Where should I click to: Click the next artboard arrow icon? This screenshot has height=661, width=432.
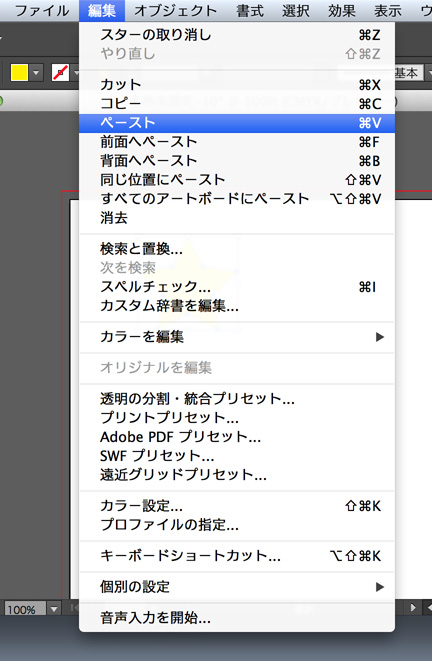point(413,607)
